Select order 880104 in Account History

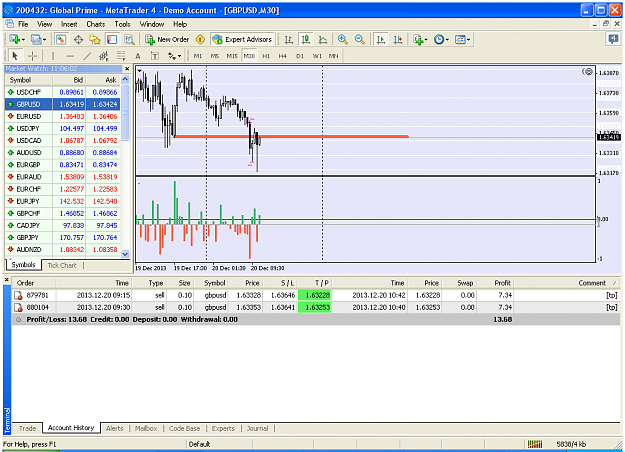[x=316, y=307]
